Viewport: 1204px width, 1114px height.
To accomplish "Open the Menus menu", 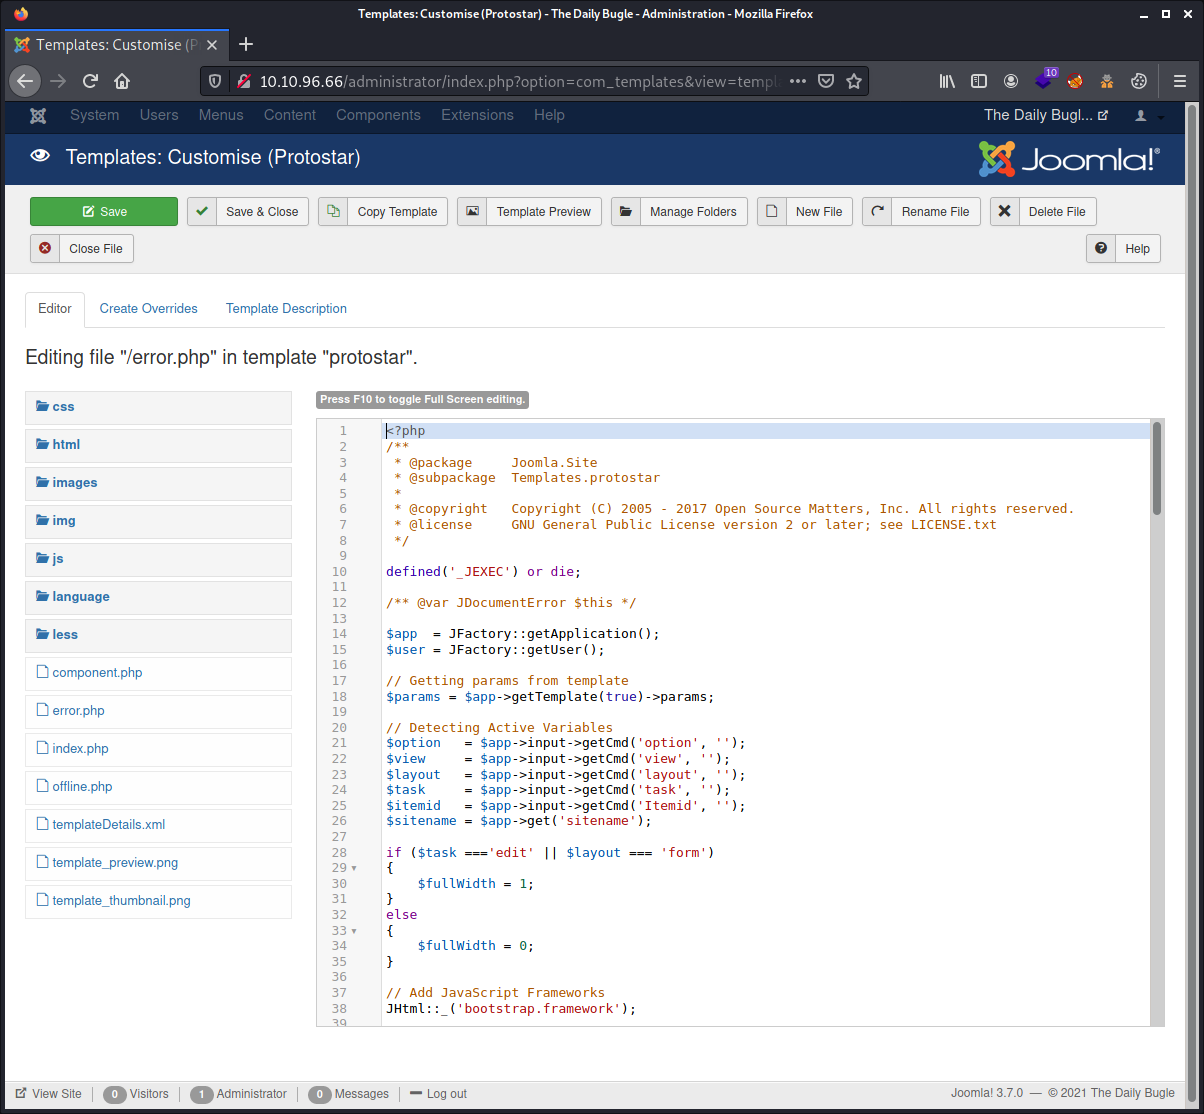I will click(221, 115).
